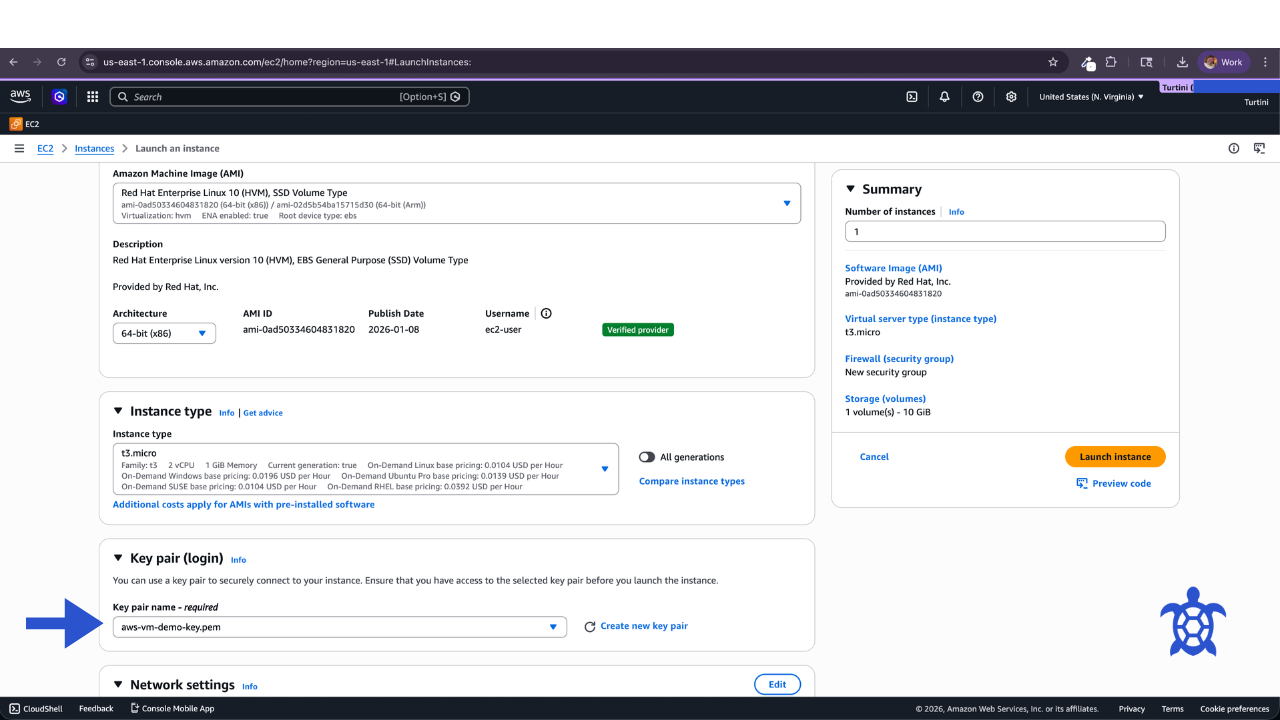Open Software Image (AMI) summary link

[893, 268]
